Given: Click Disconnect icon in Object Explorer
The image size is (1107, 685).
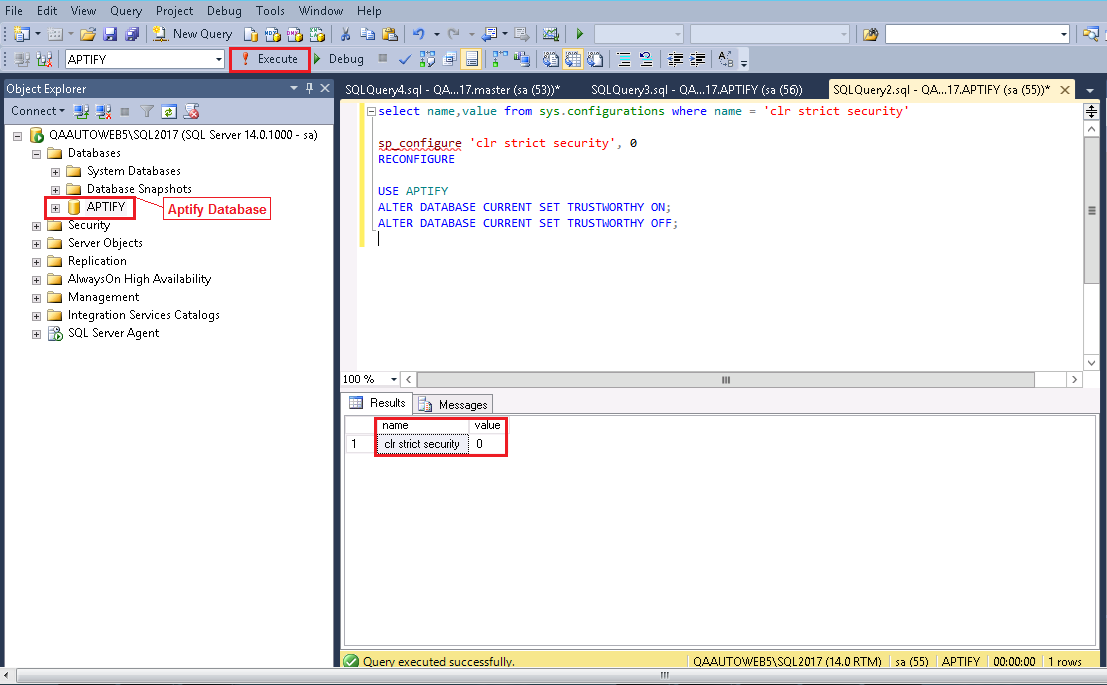Looking at the screenshot, I should (103, 111).
